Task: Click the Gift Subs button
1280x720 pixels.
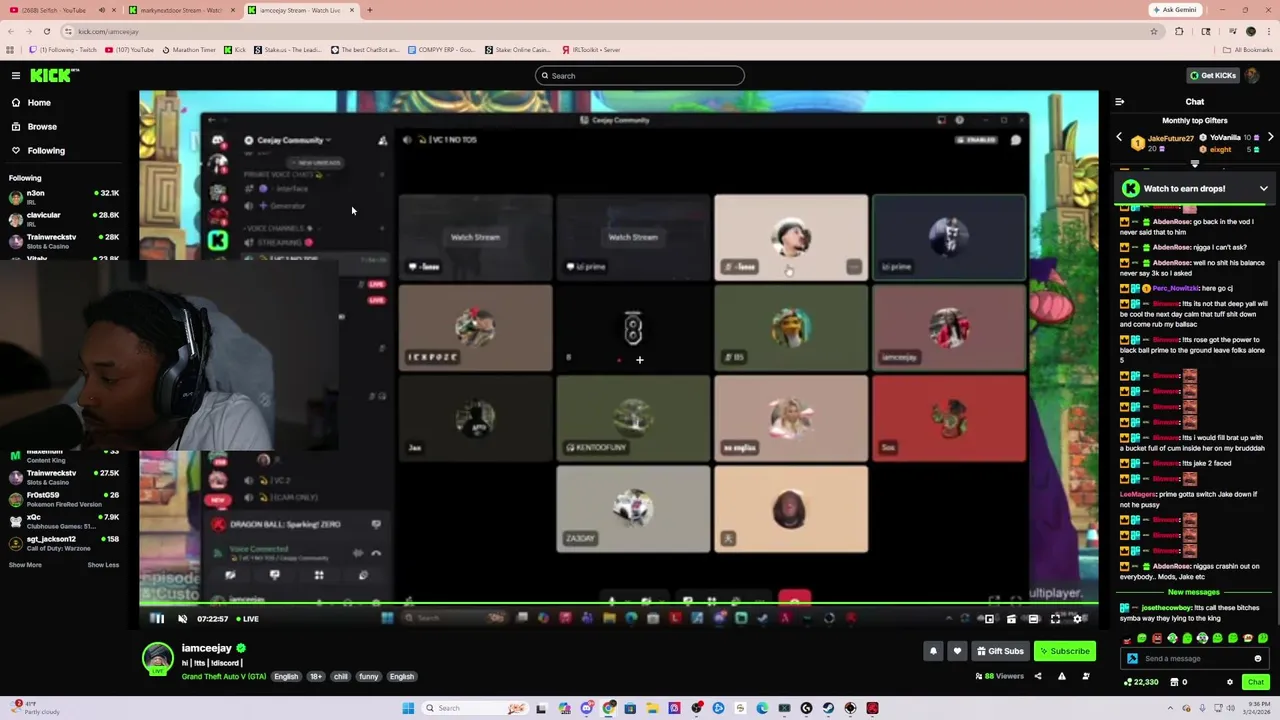Action: 1000,651
